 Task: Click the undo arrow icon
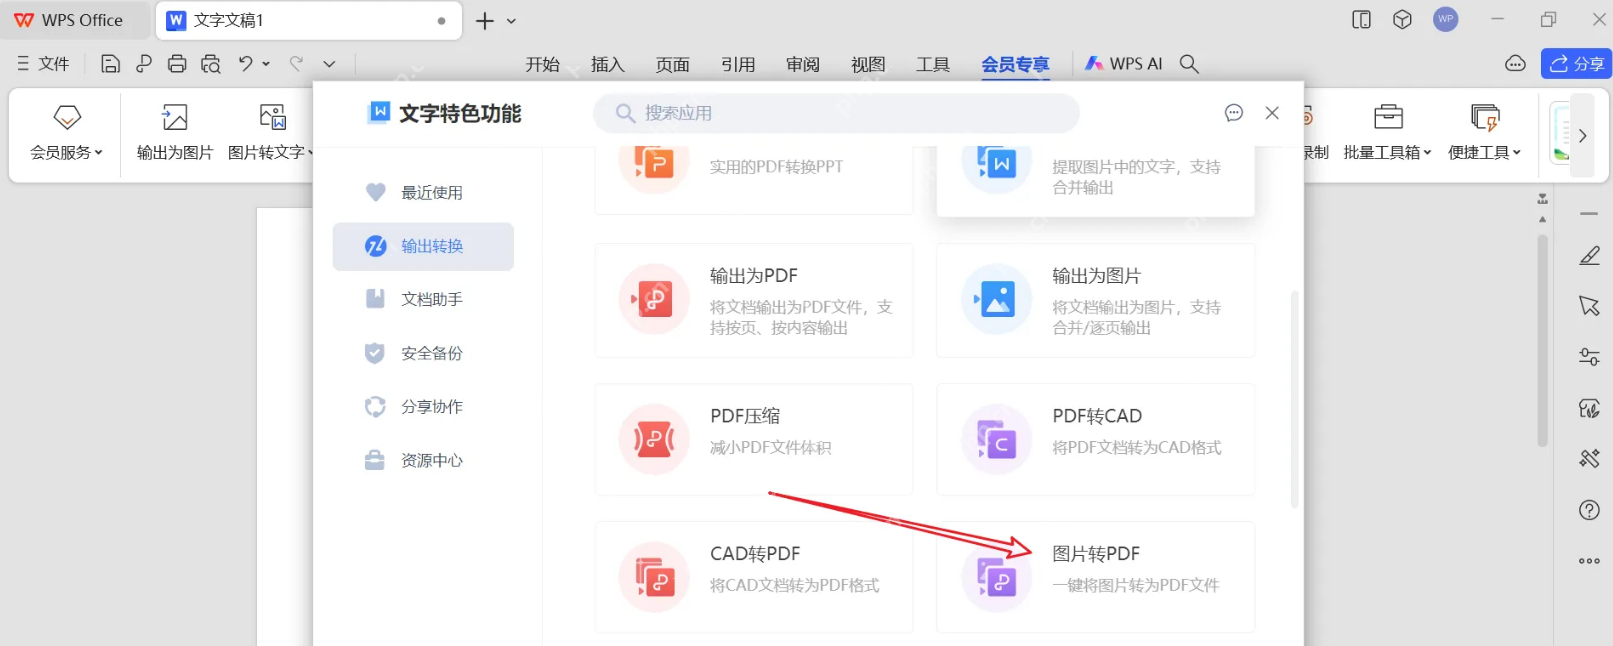point(245,64)
